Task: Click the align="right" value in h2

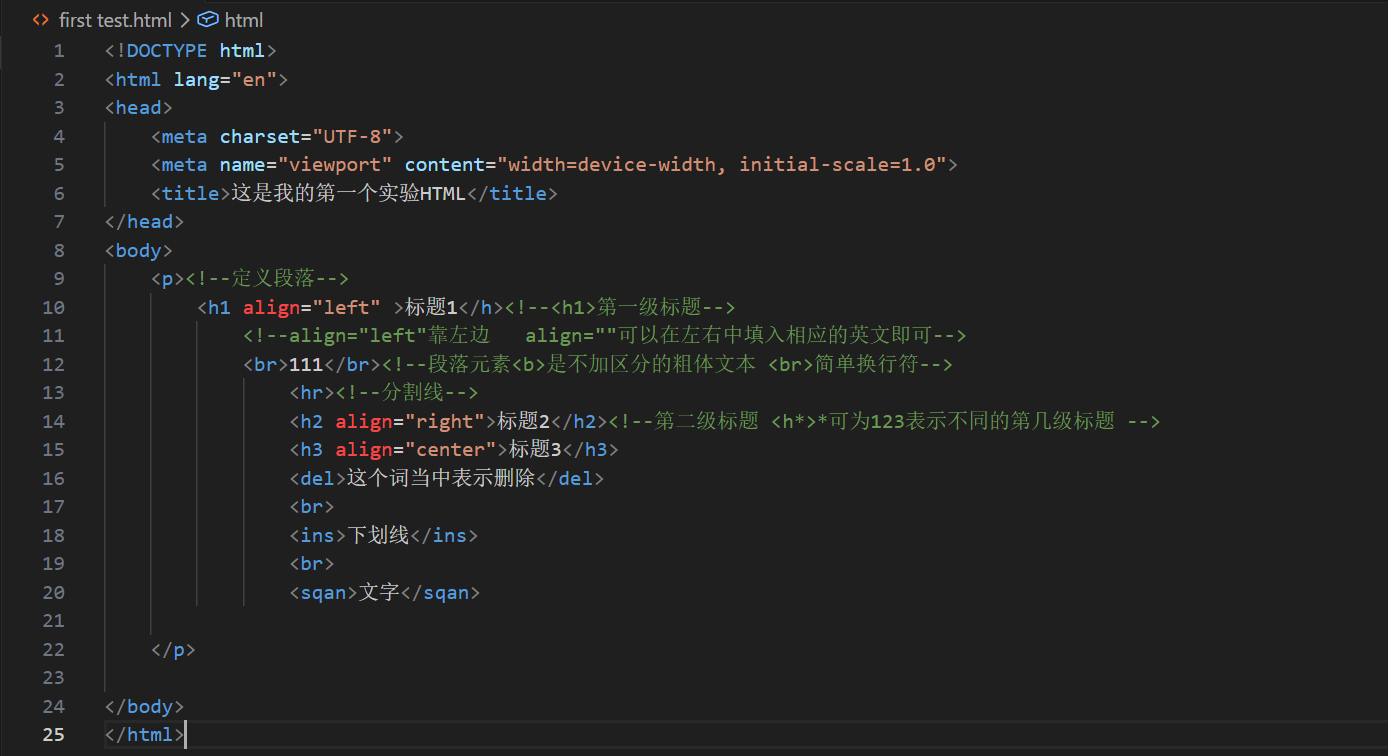Action: coord(445,422)
